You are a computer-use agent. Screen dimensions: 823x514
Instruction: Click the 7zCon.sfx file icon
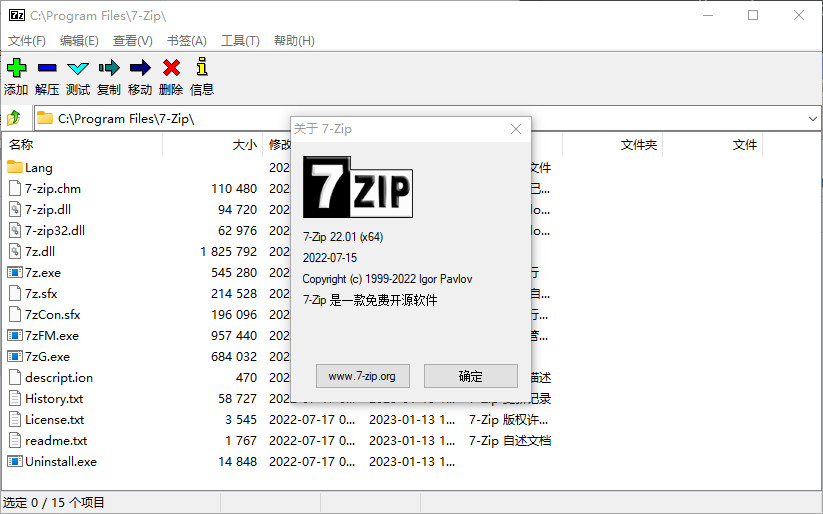(15, 314)
